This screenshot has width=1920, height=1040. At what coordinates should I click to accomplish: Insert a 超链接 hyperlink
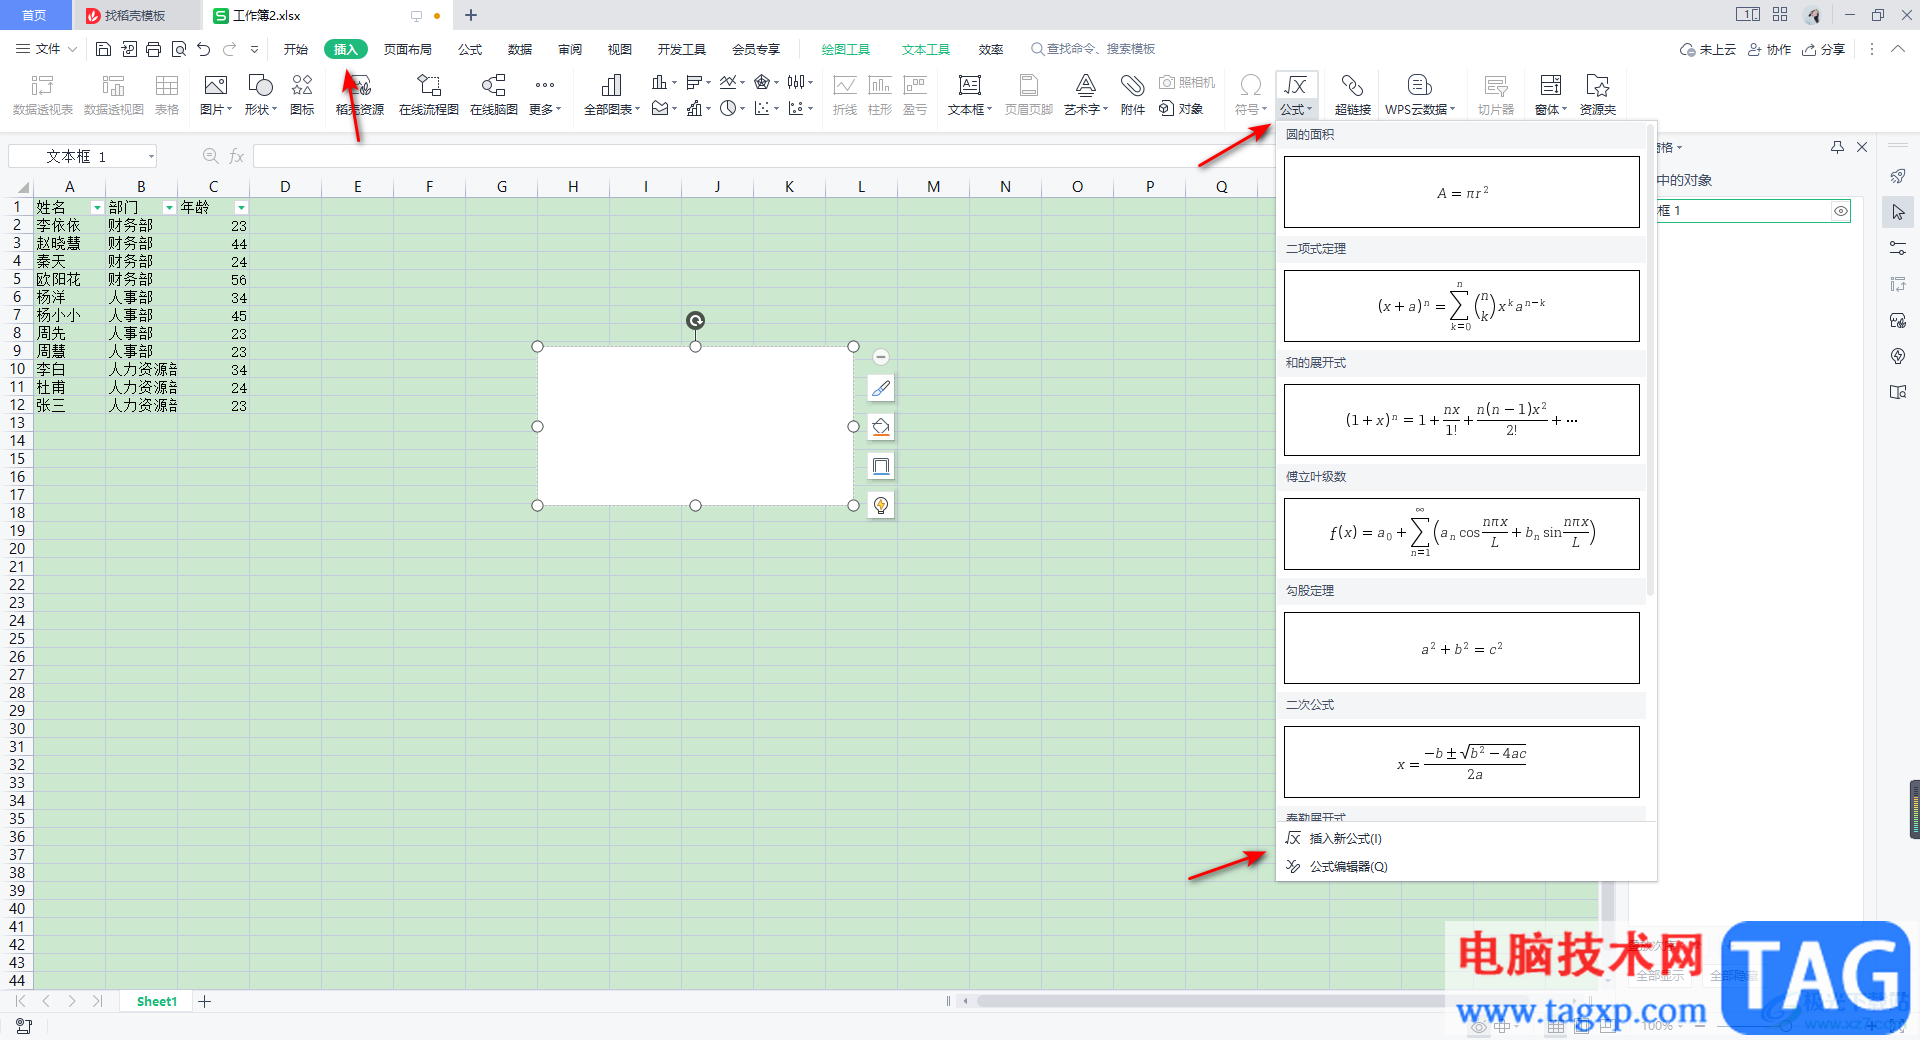tap(1352, 95)
